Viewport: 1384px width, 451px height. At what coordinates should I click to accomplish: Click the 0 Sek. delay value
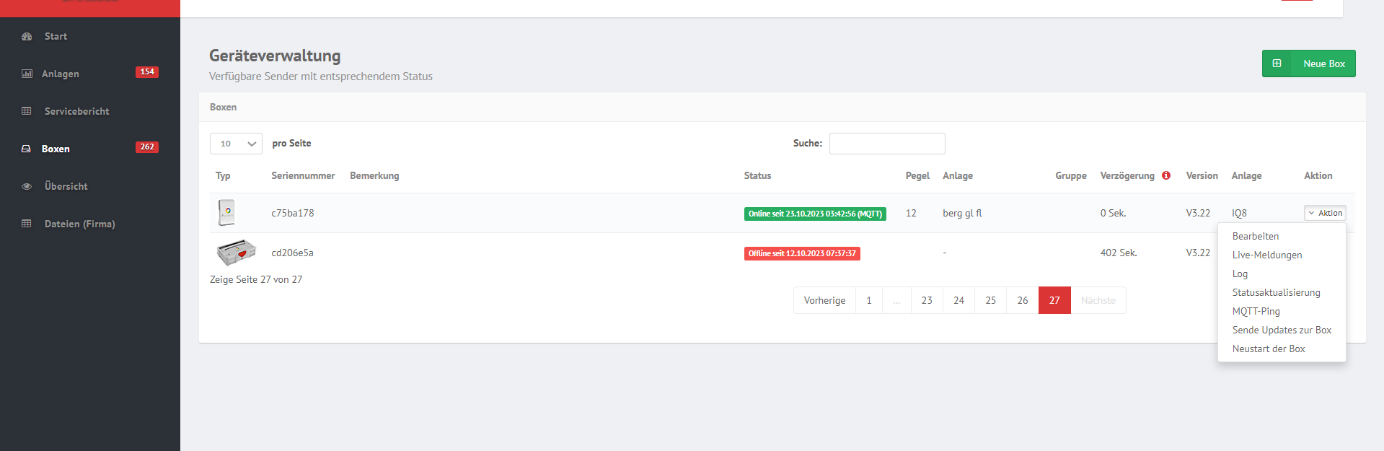coord(1113,213)
